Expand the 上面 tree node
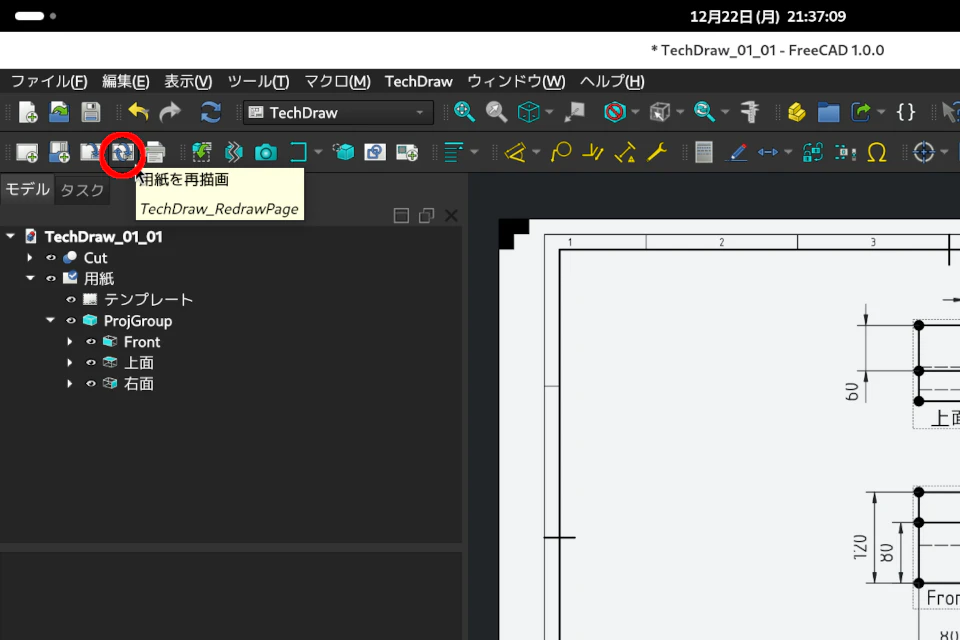The image size is (960, 640). point(70,363)
